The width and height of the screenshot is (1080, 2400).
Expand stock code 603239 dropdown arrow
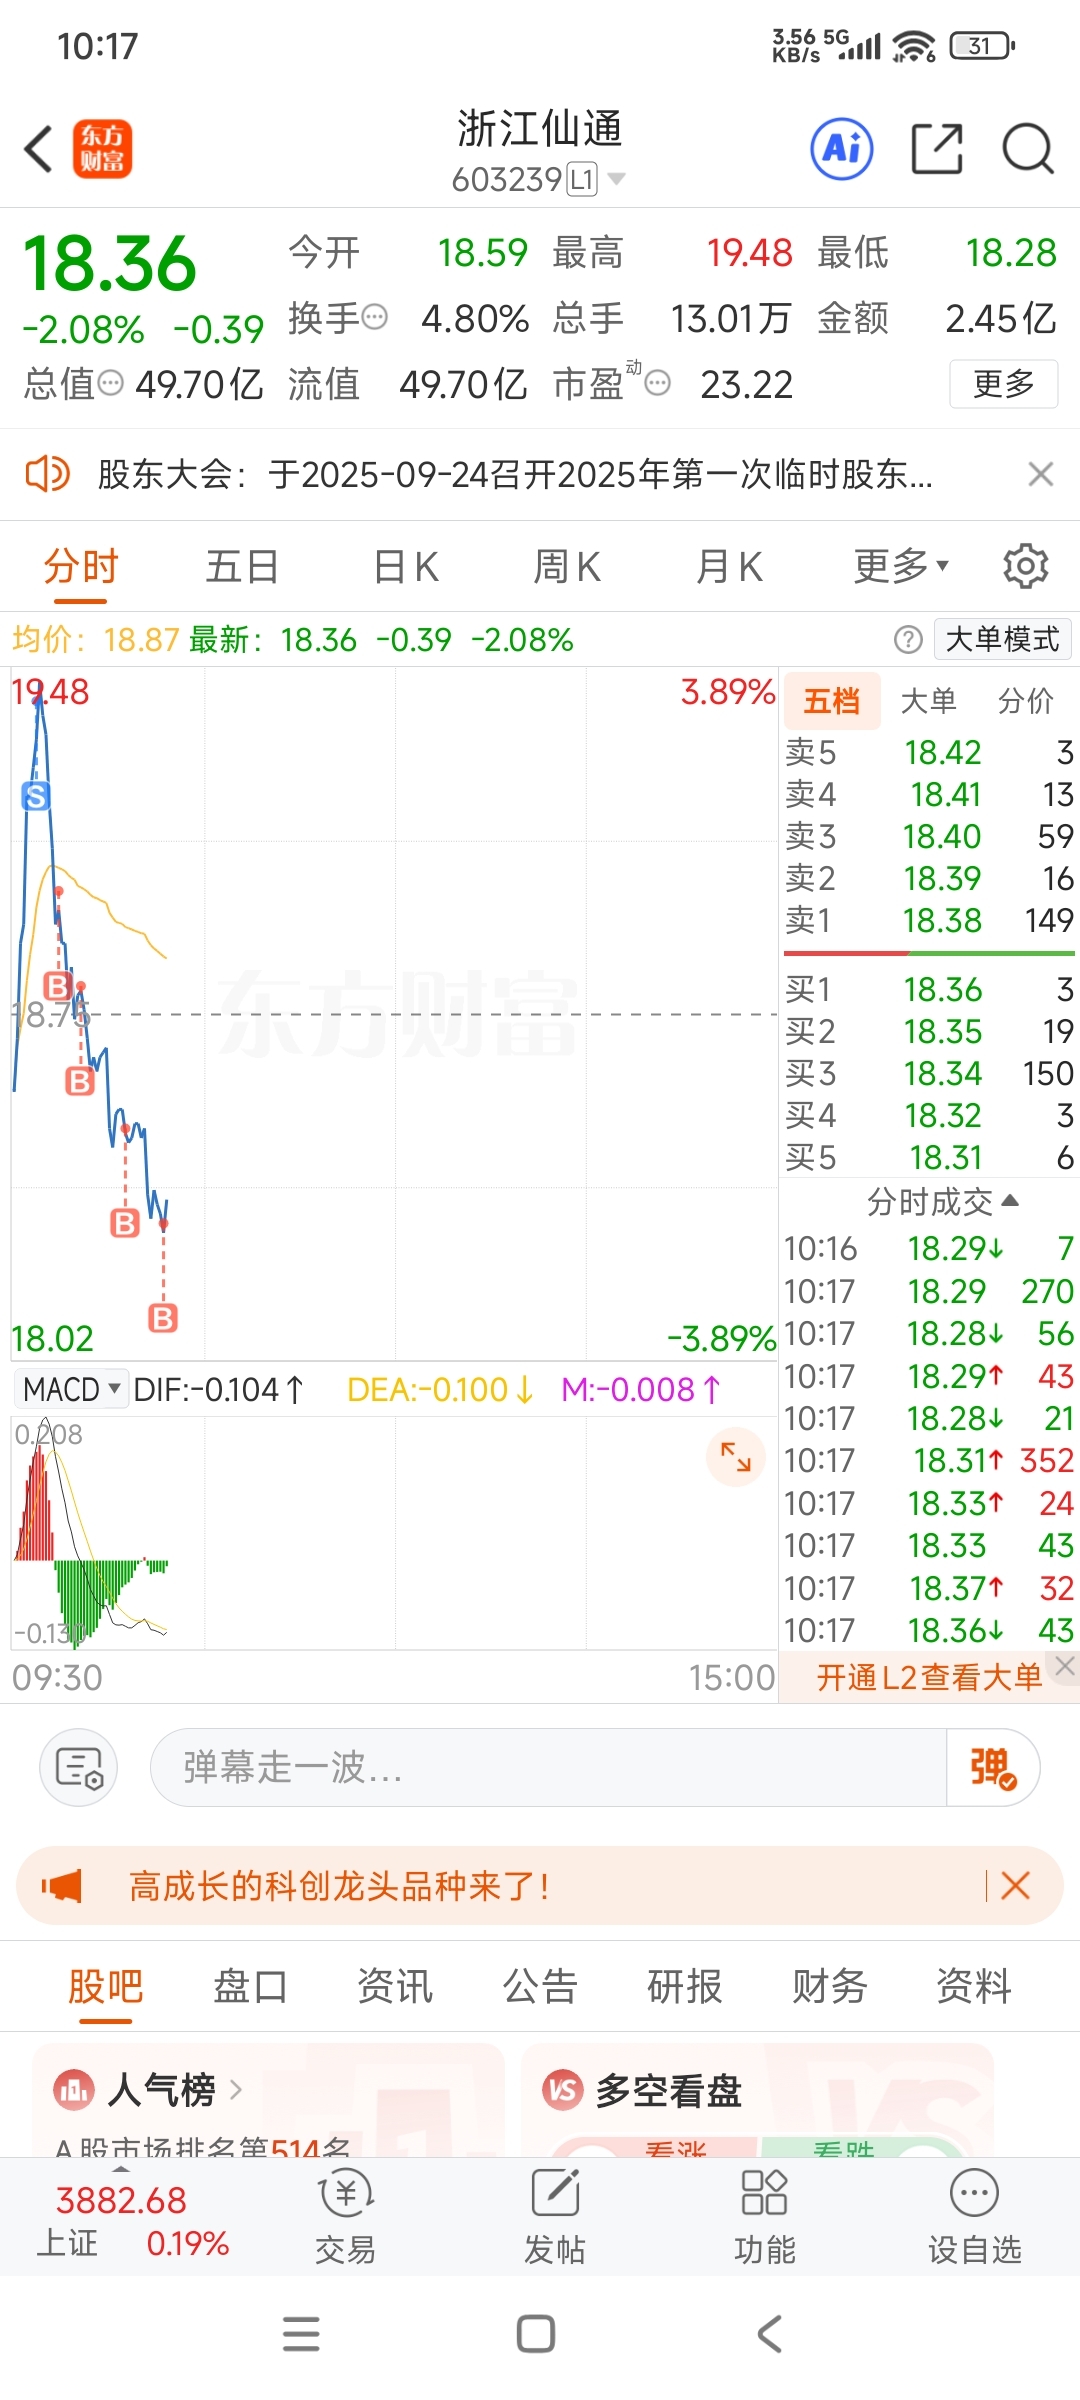coord(617,179)
